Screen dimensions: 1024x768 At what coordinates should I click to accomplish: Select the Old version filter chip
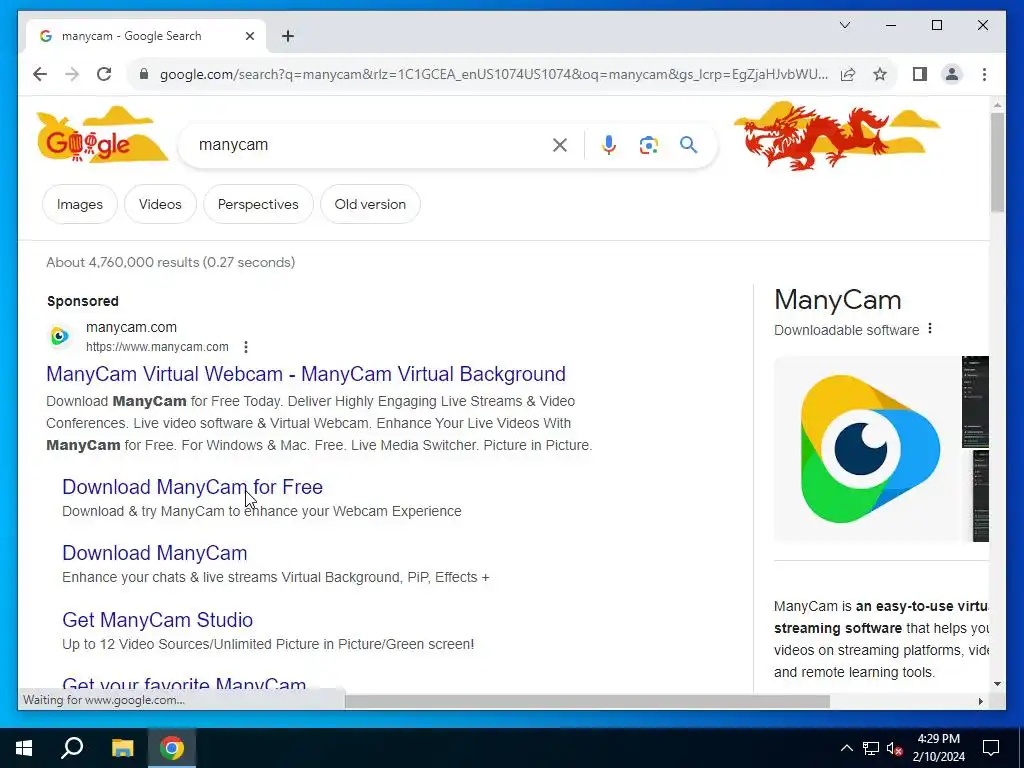[370, 204]
